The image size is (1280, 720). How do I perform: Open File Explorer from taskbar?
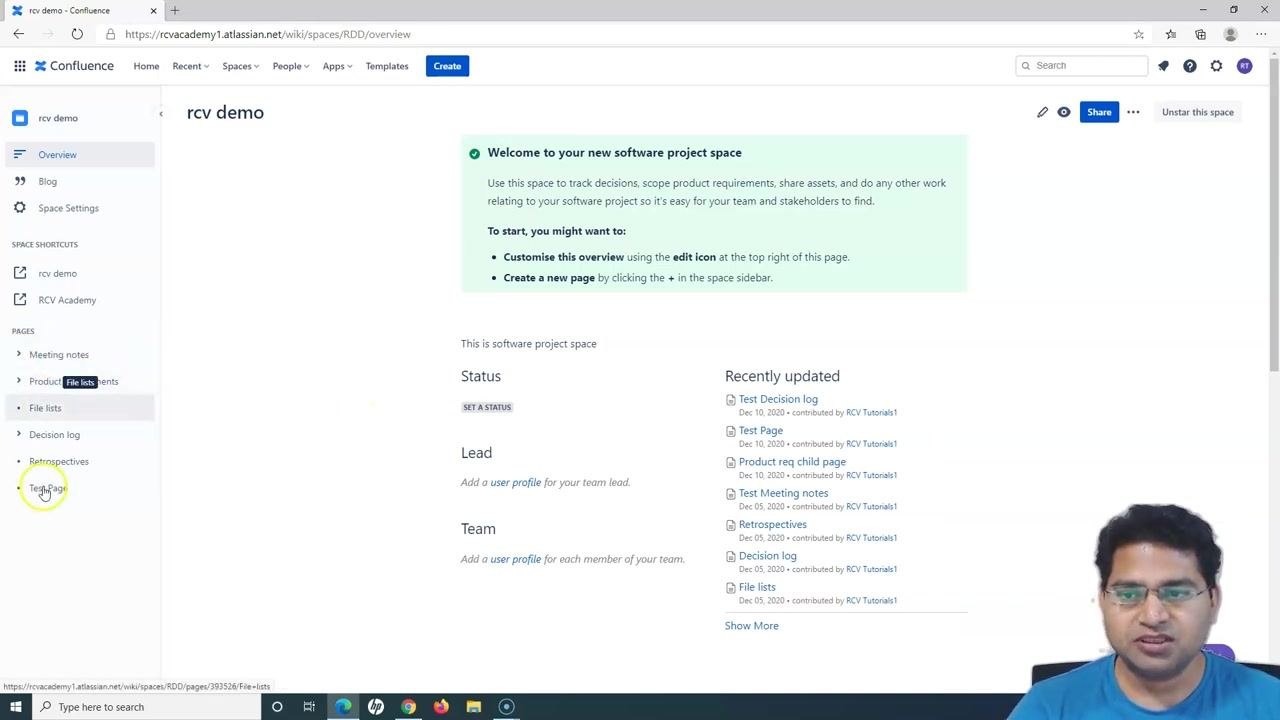tap(474, 707)
